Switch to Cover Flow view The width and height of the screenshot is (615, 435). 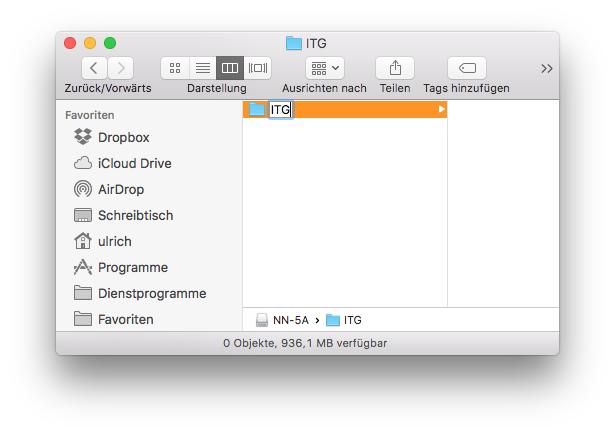(258, 68)
